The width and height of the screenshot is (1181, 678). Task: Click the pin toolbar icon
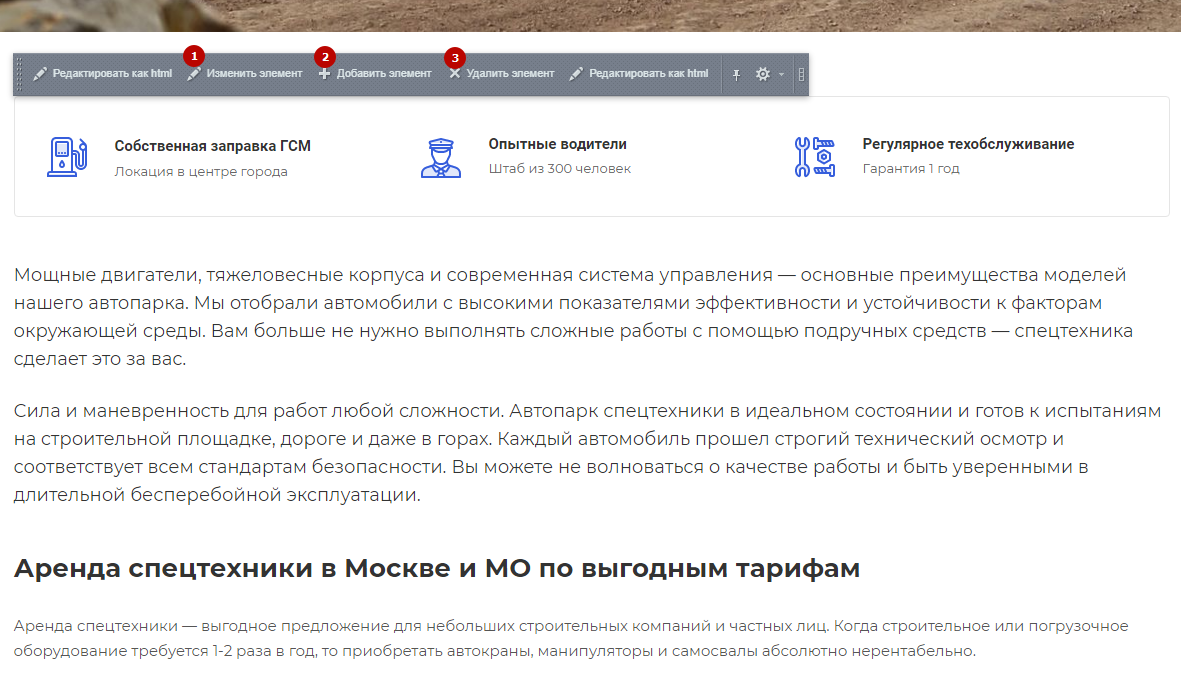(737, 75)
